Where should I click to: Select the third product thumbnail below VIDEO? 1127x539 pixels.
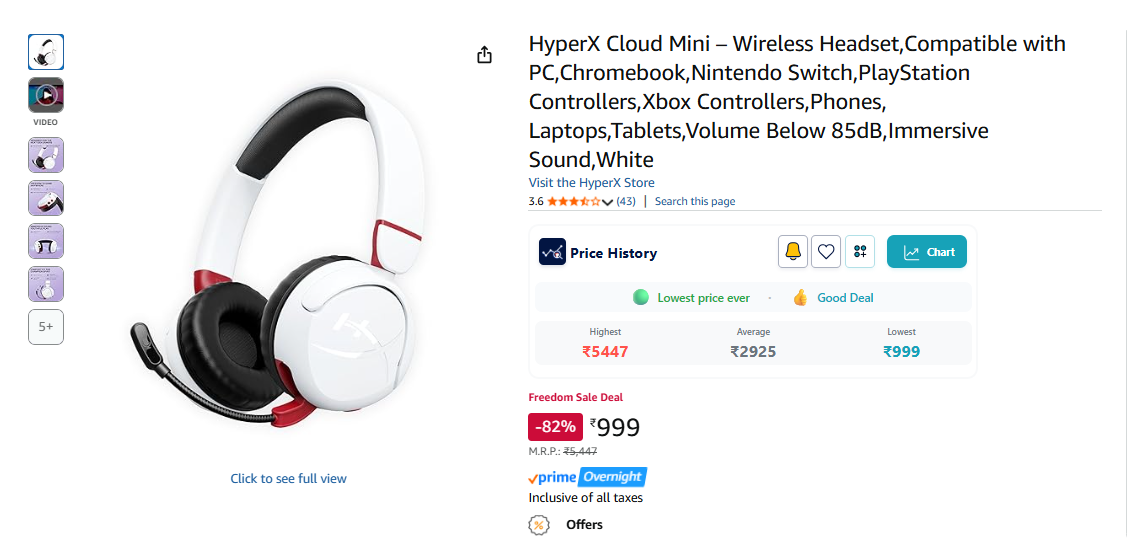click(x=46, y=241)
